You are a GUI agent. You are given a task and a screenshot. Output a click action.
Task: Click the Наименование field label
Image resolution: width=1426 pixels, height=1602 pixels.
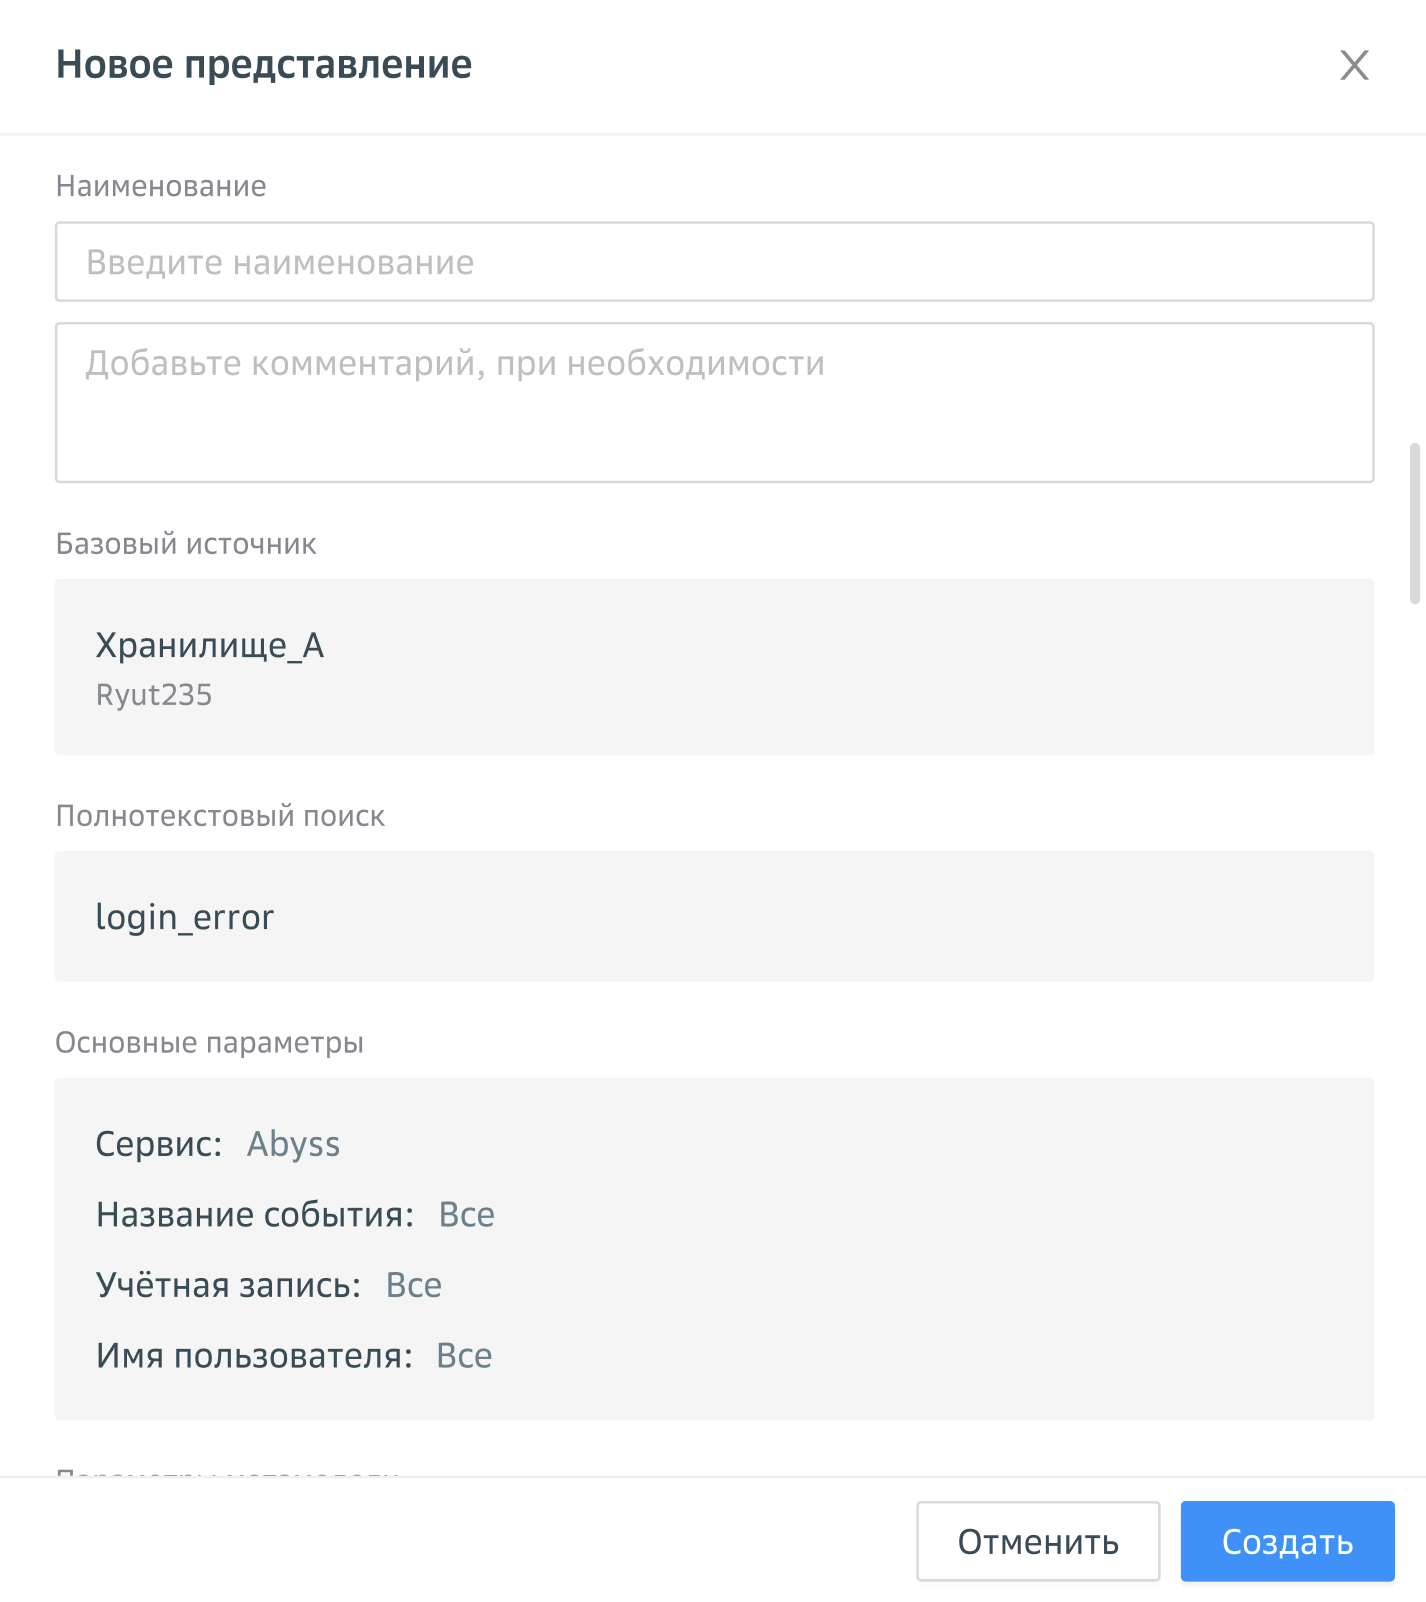click(161, 186)
